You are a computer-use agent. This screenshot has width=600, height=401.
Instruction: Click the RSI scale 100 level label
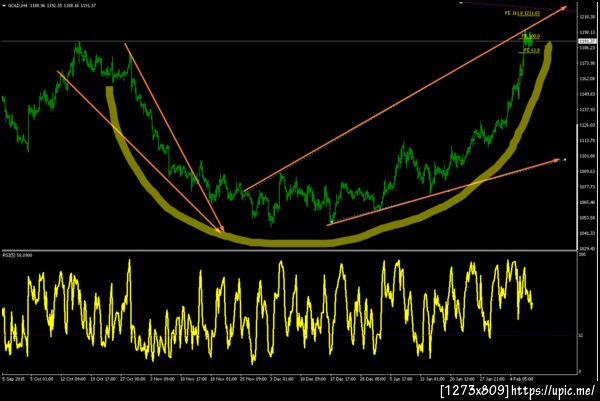(582, 255)
